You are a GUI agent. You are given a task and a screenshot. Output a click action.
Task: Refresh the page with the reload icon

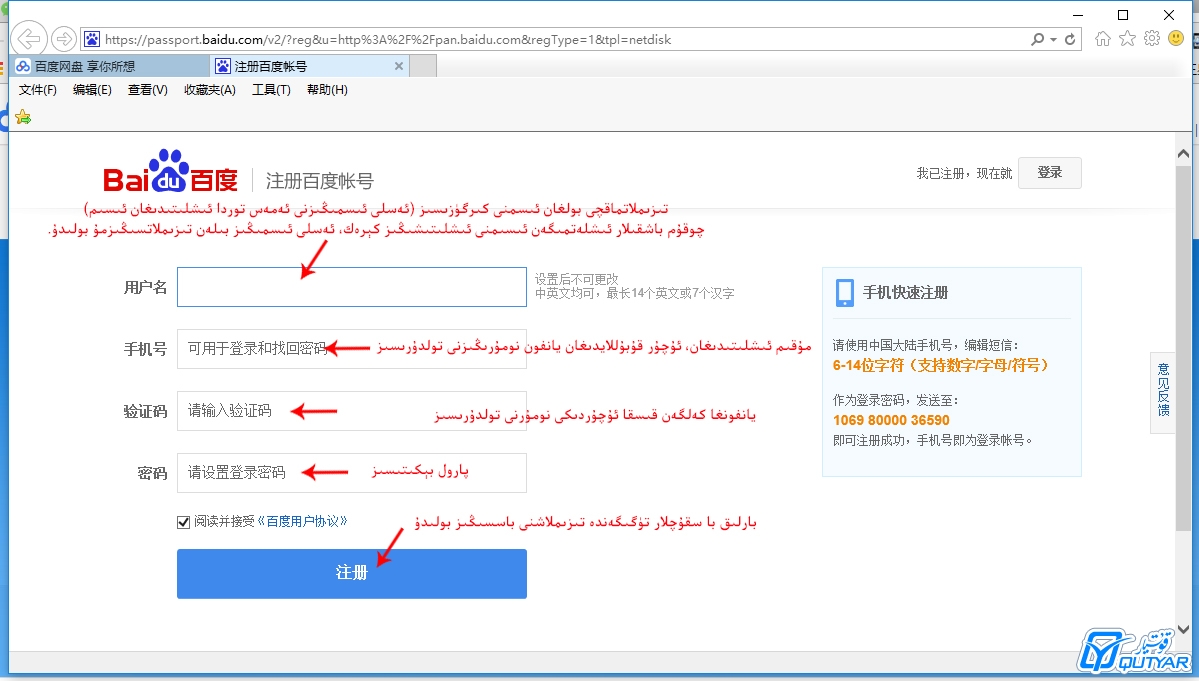(1070, 39)
